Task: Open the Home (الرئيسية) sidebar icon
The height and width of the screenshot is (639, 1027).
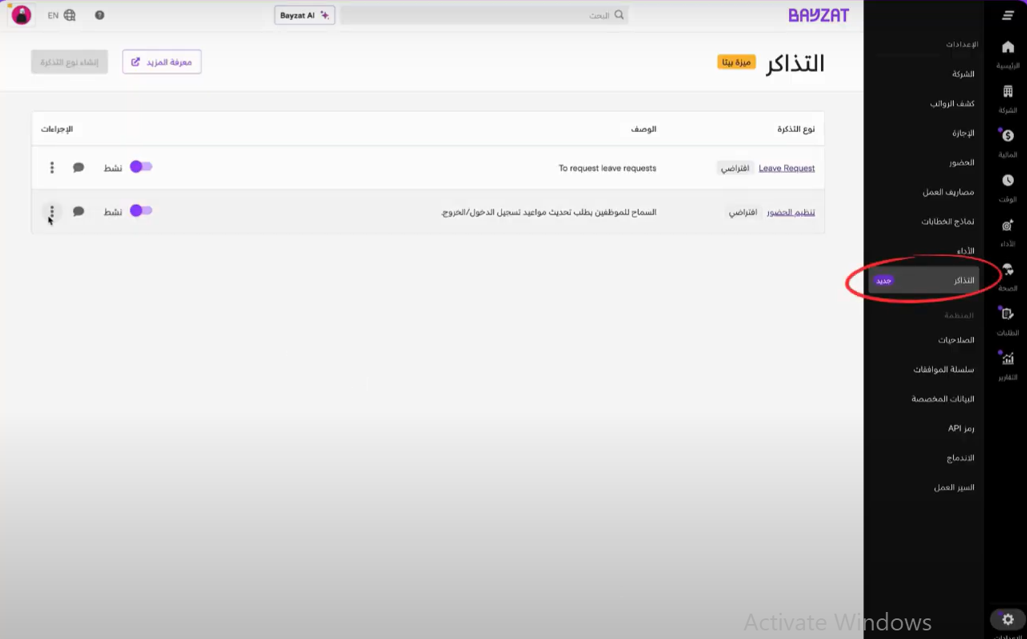Action: pyautogui.click(x=1007, y=48)
